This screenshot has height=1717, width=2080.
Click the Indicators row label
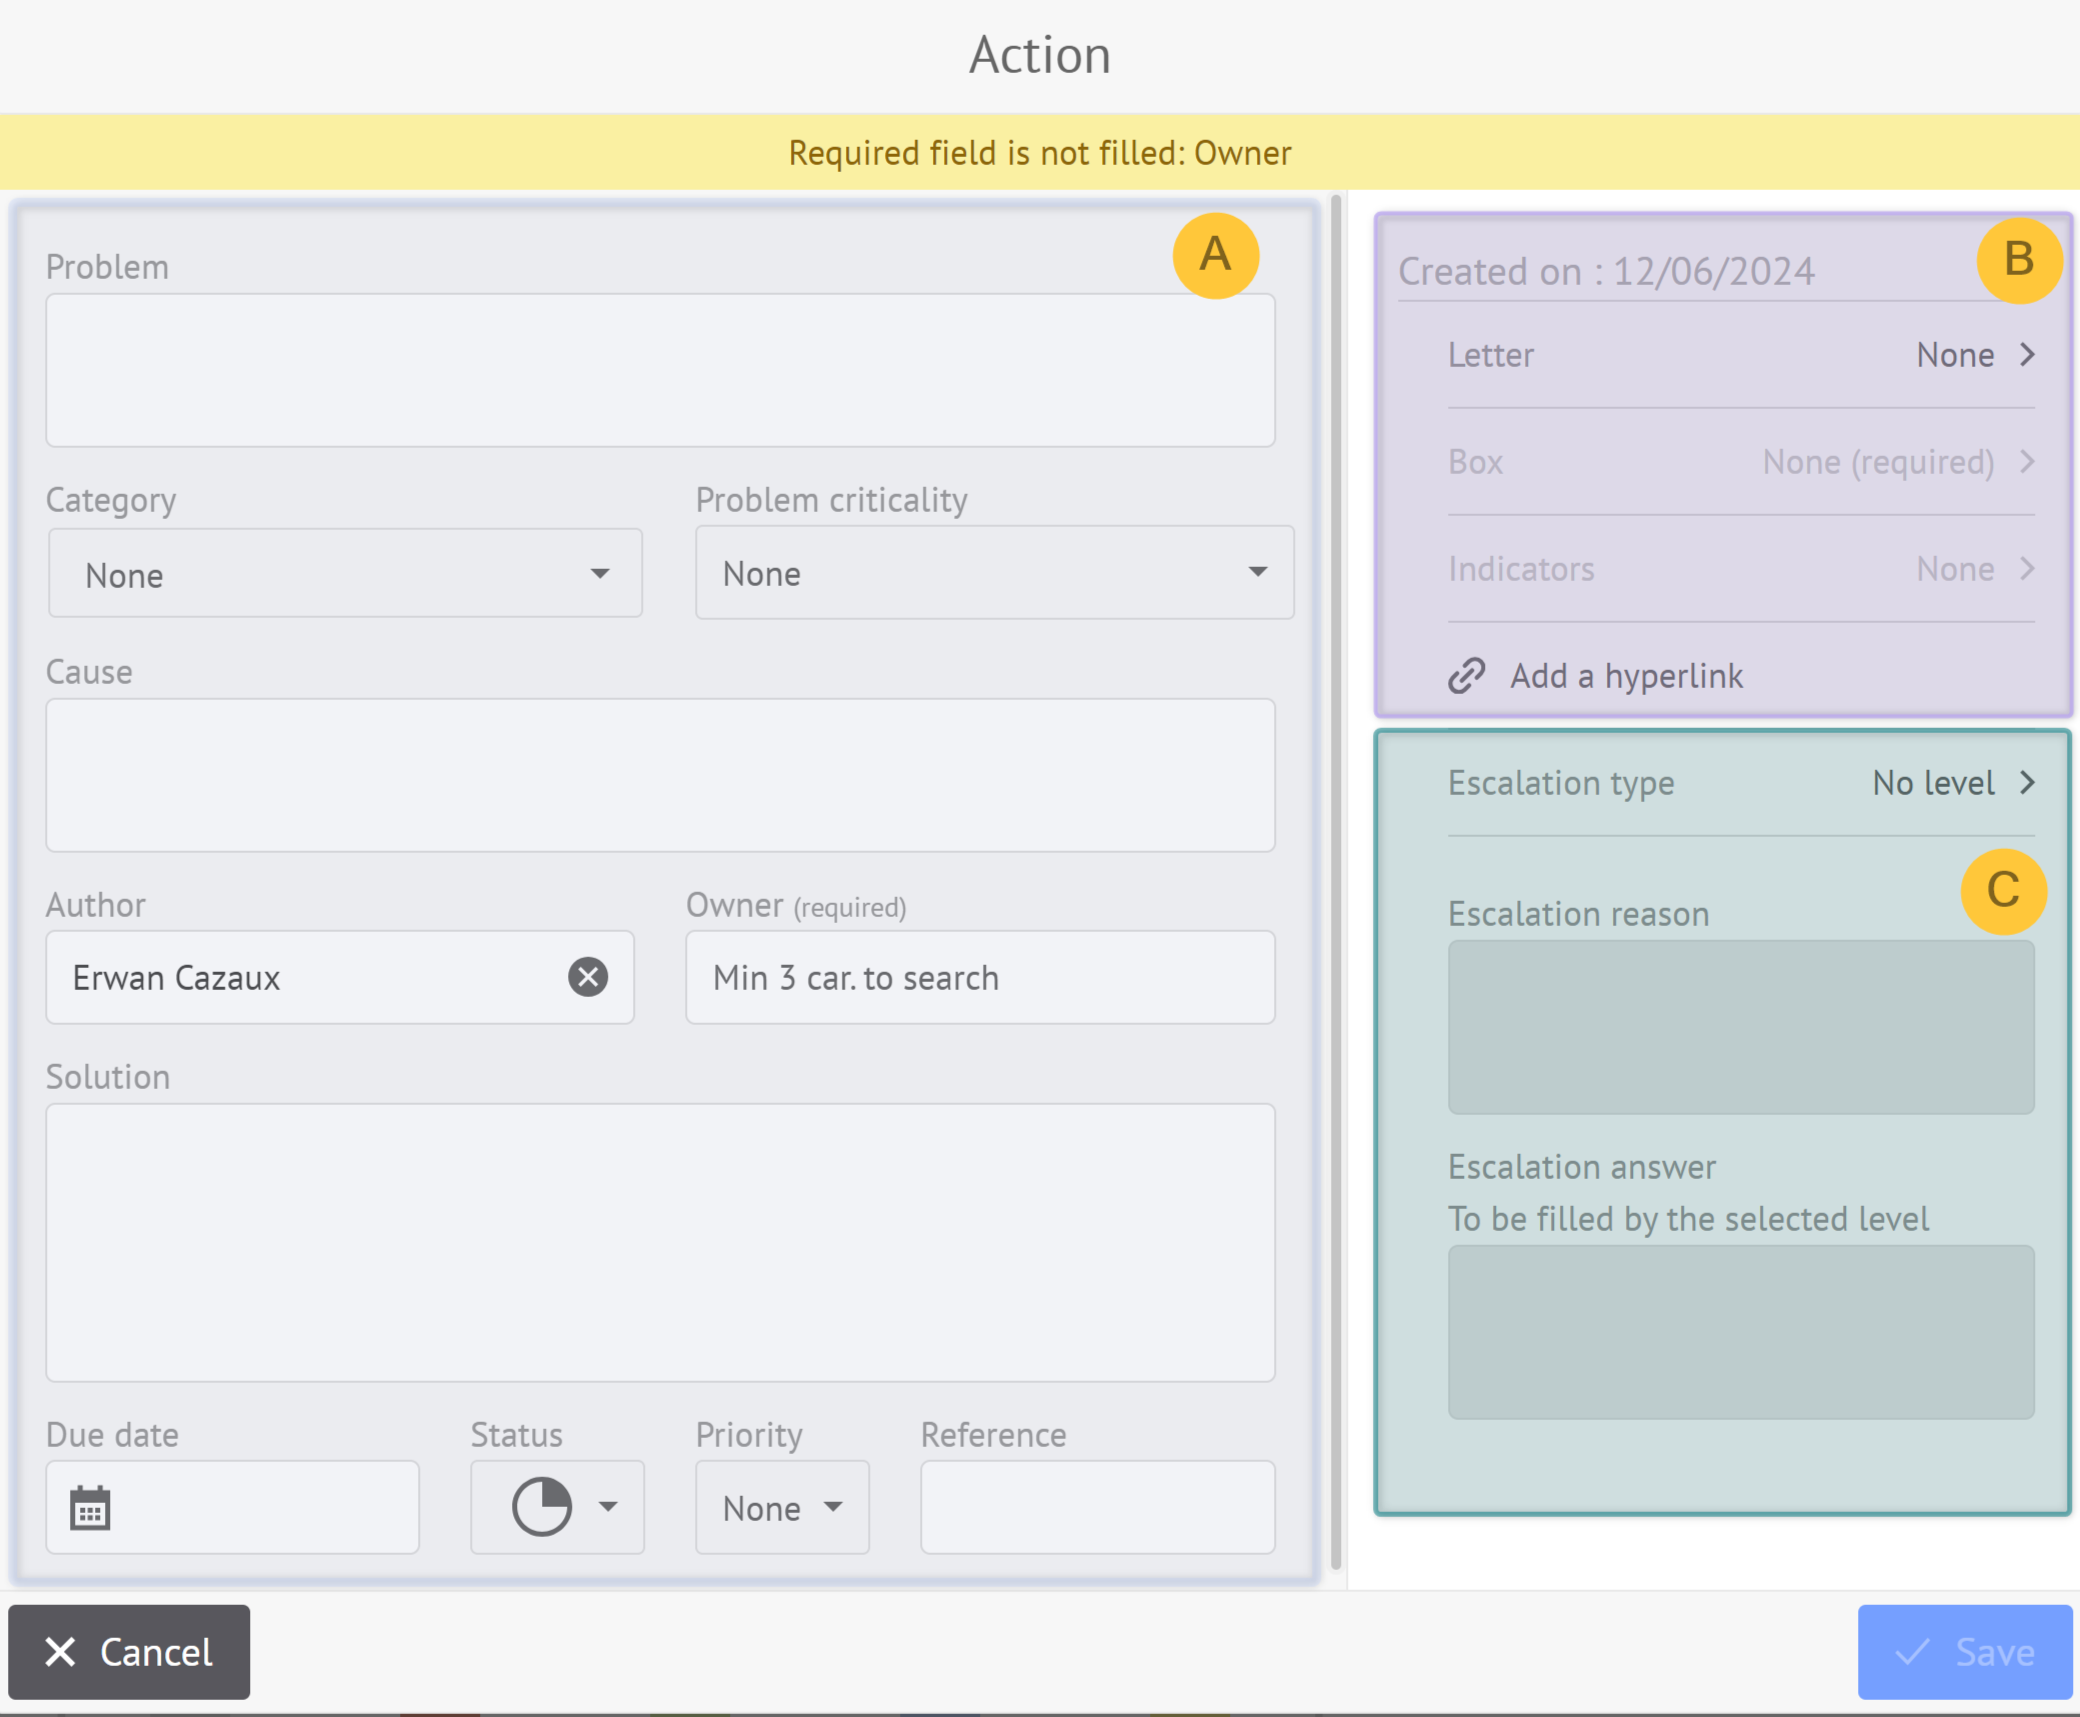(x=1521, y=569)
